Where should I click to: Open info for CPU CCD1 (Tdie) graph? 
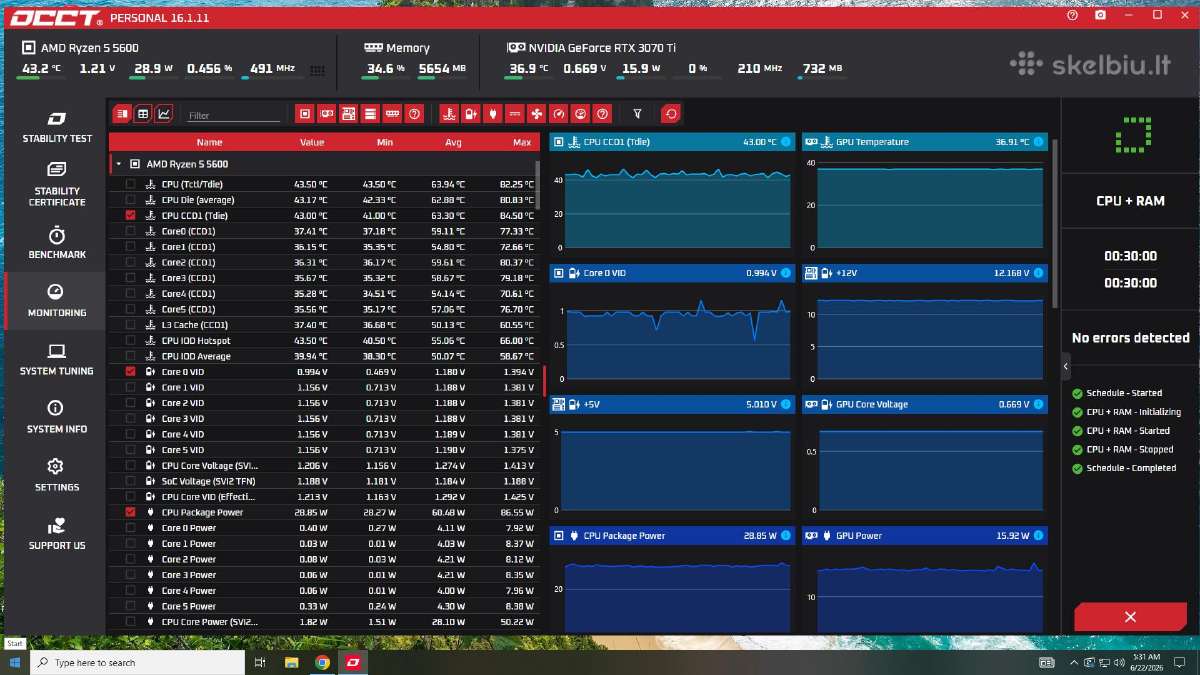(x=785, y=142)
